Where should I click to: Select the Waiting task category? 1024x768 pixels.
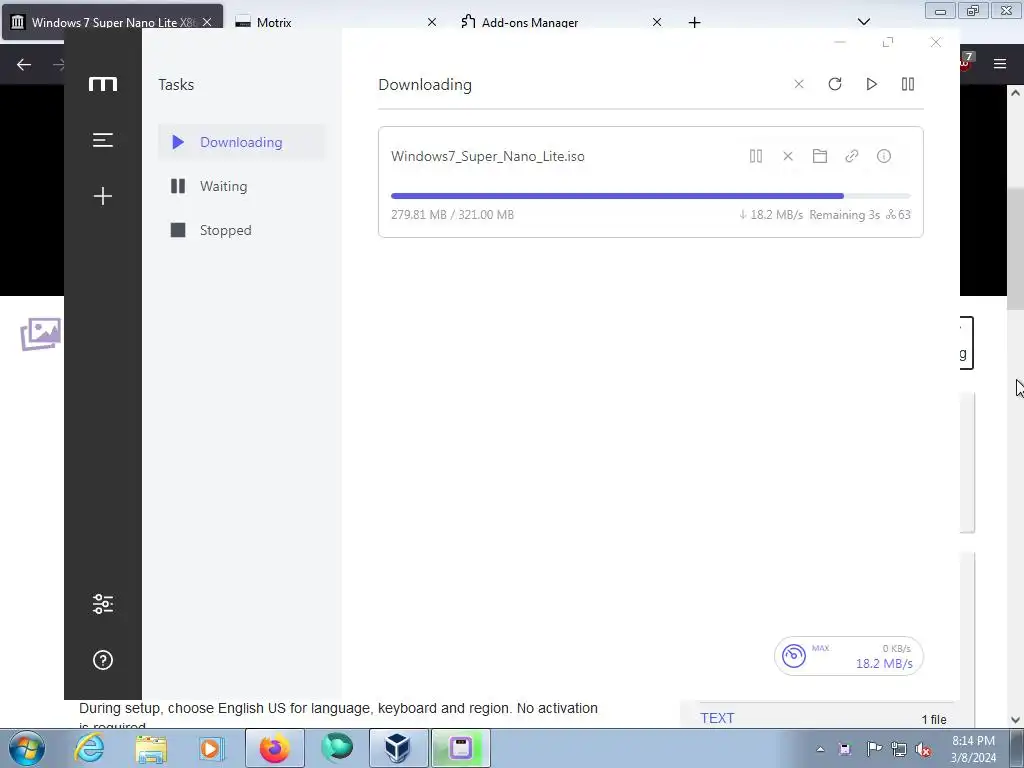(x=242, y=186)
